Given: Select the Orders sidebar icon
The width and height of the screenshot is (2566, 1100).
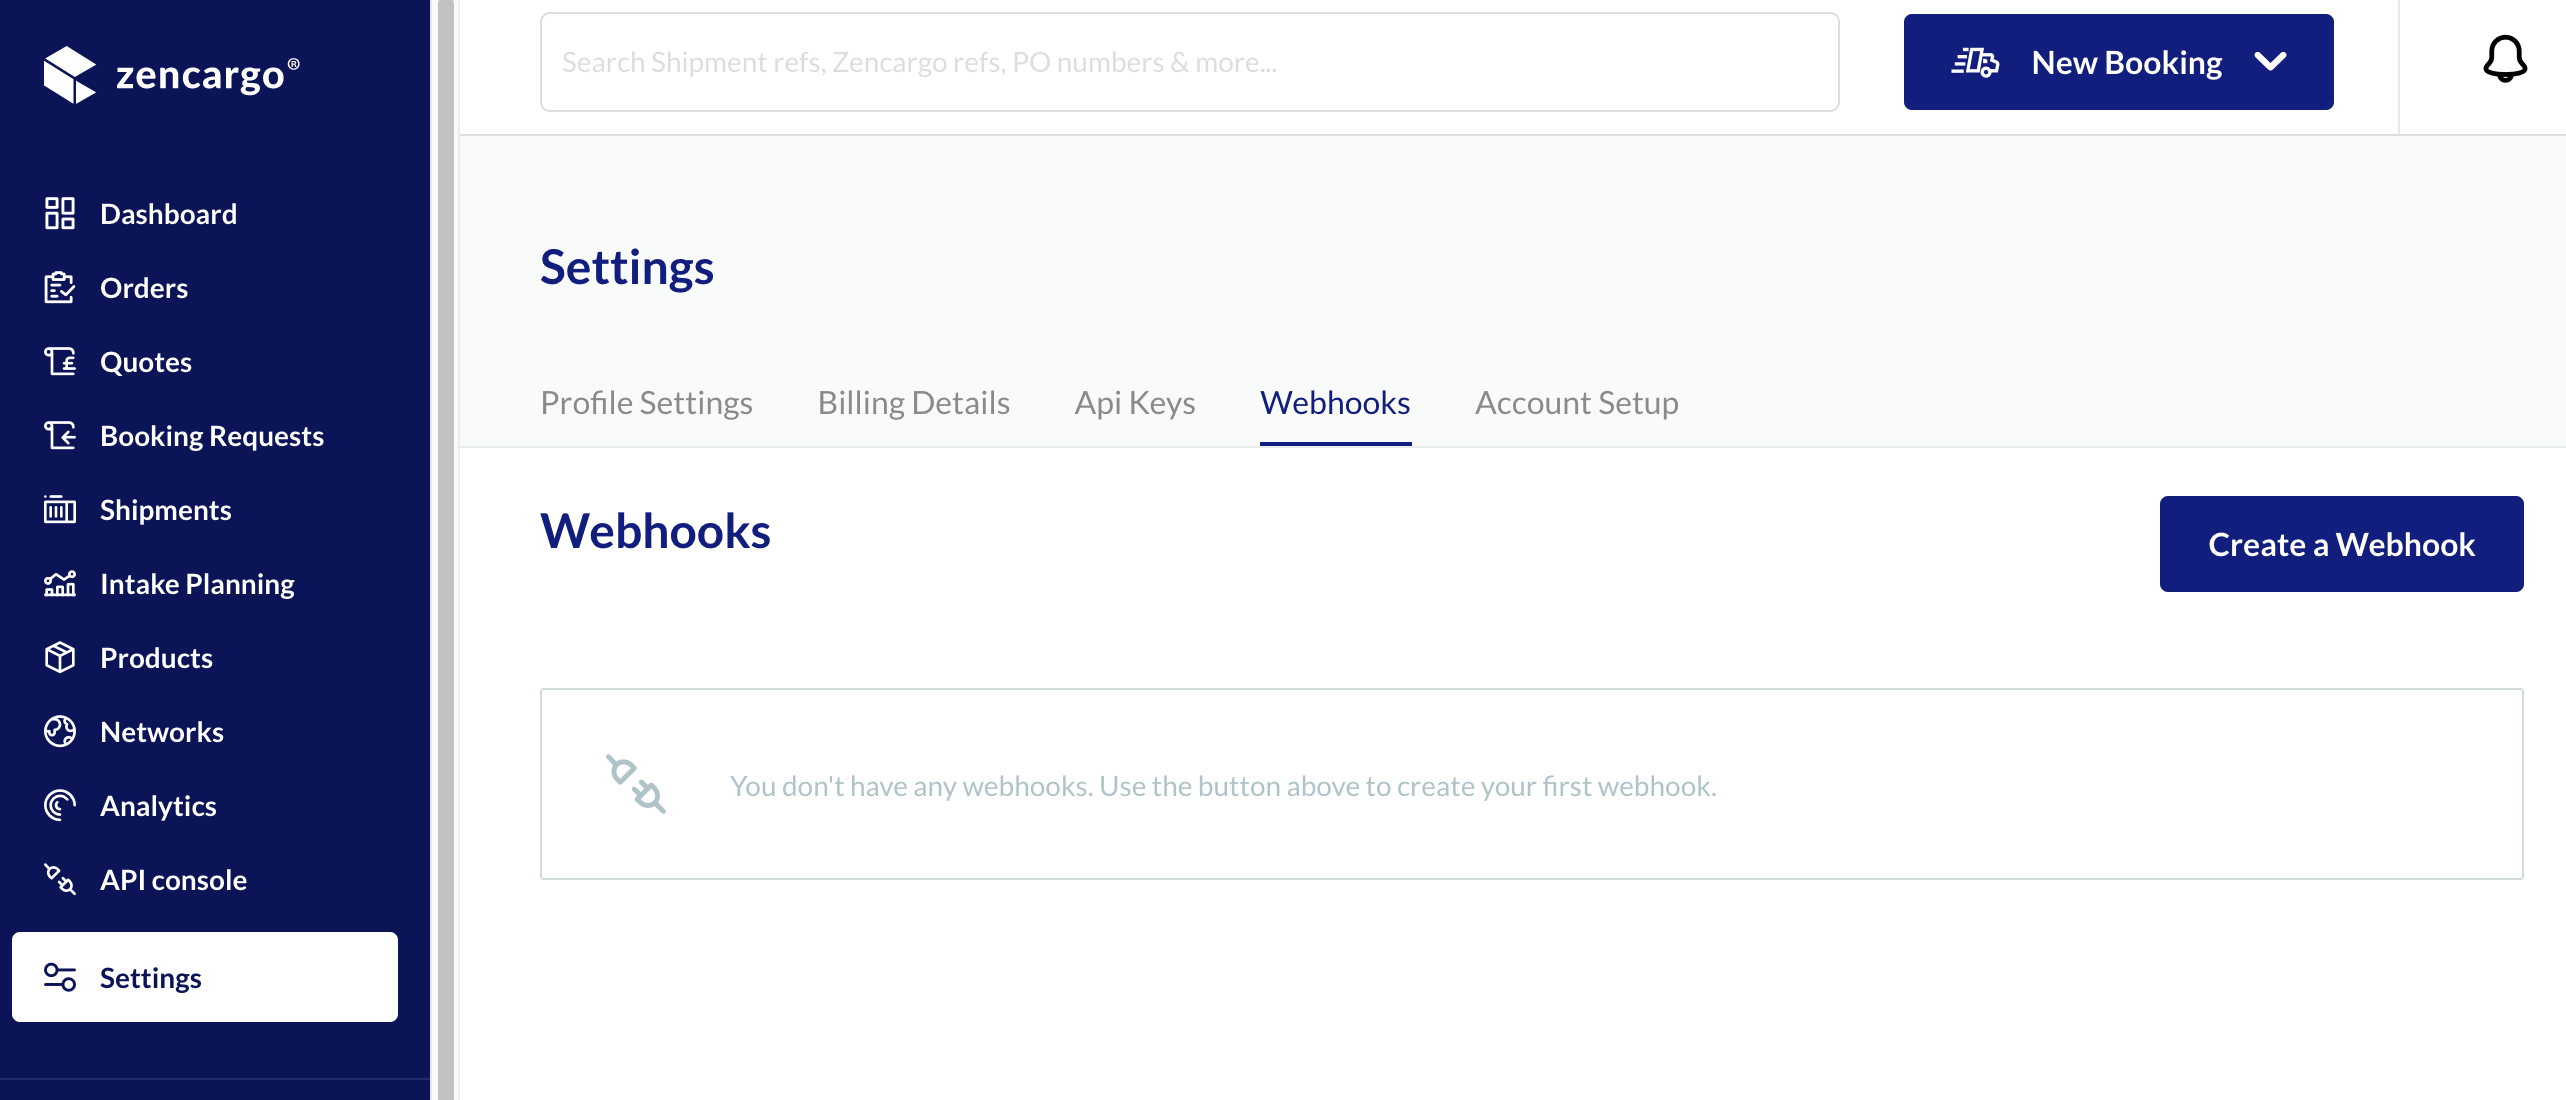Looking at the screenshot, I should [60, 287].
